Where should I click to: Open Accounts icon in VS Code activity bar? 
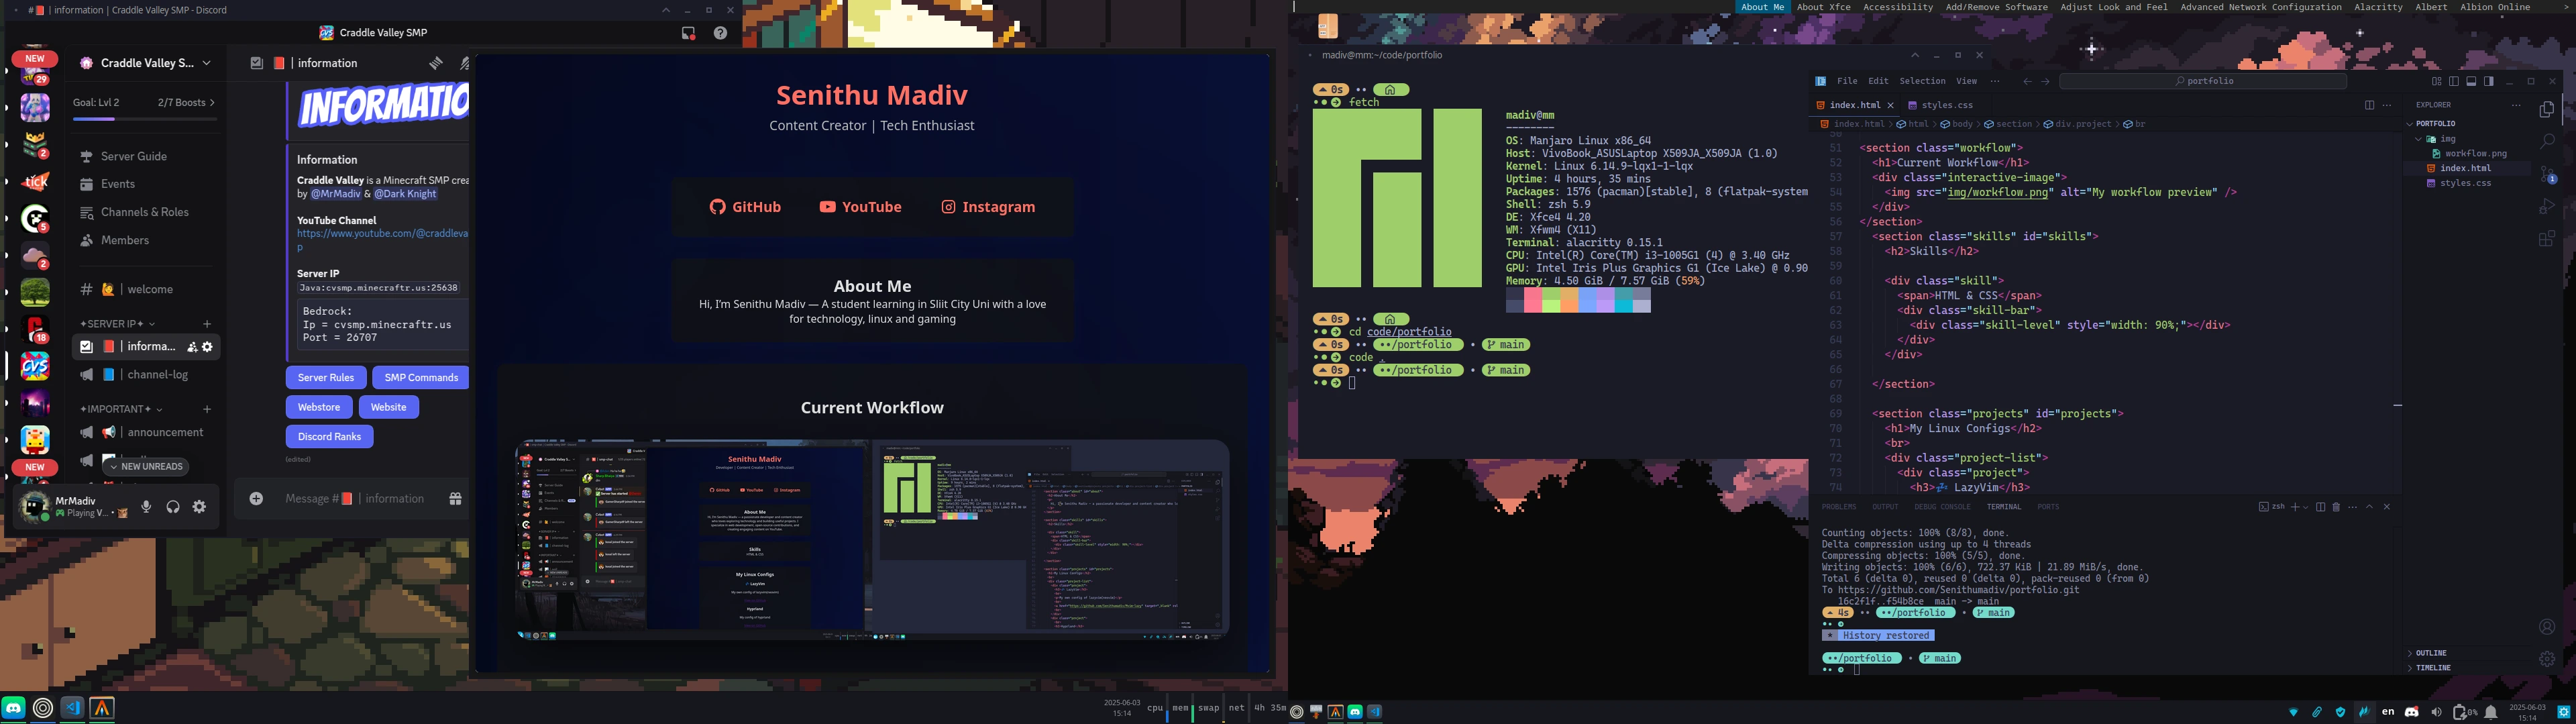tap(2547, 627)
